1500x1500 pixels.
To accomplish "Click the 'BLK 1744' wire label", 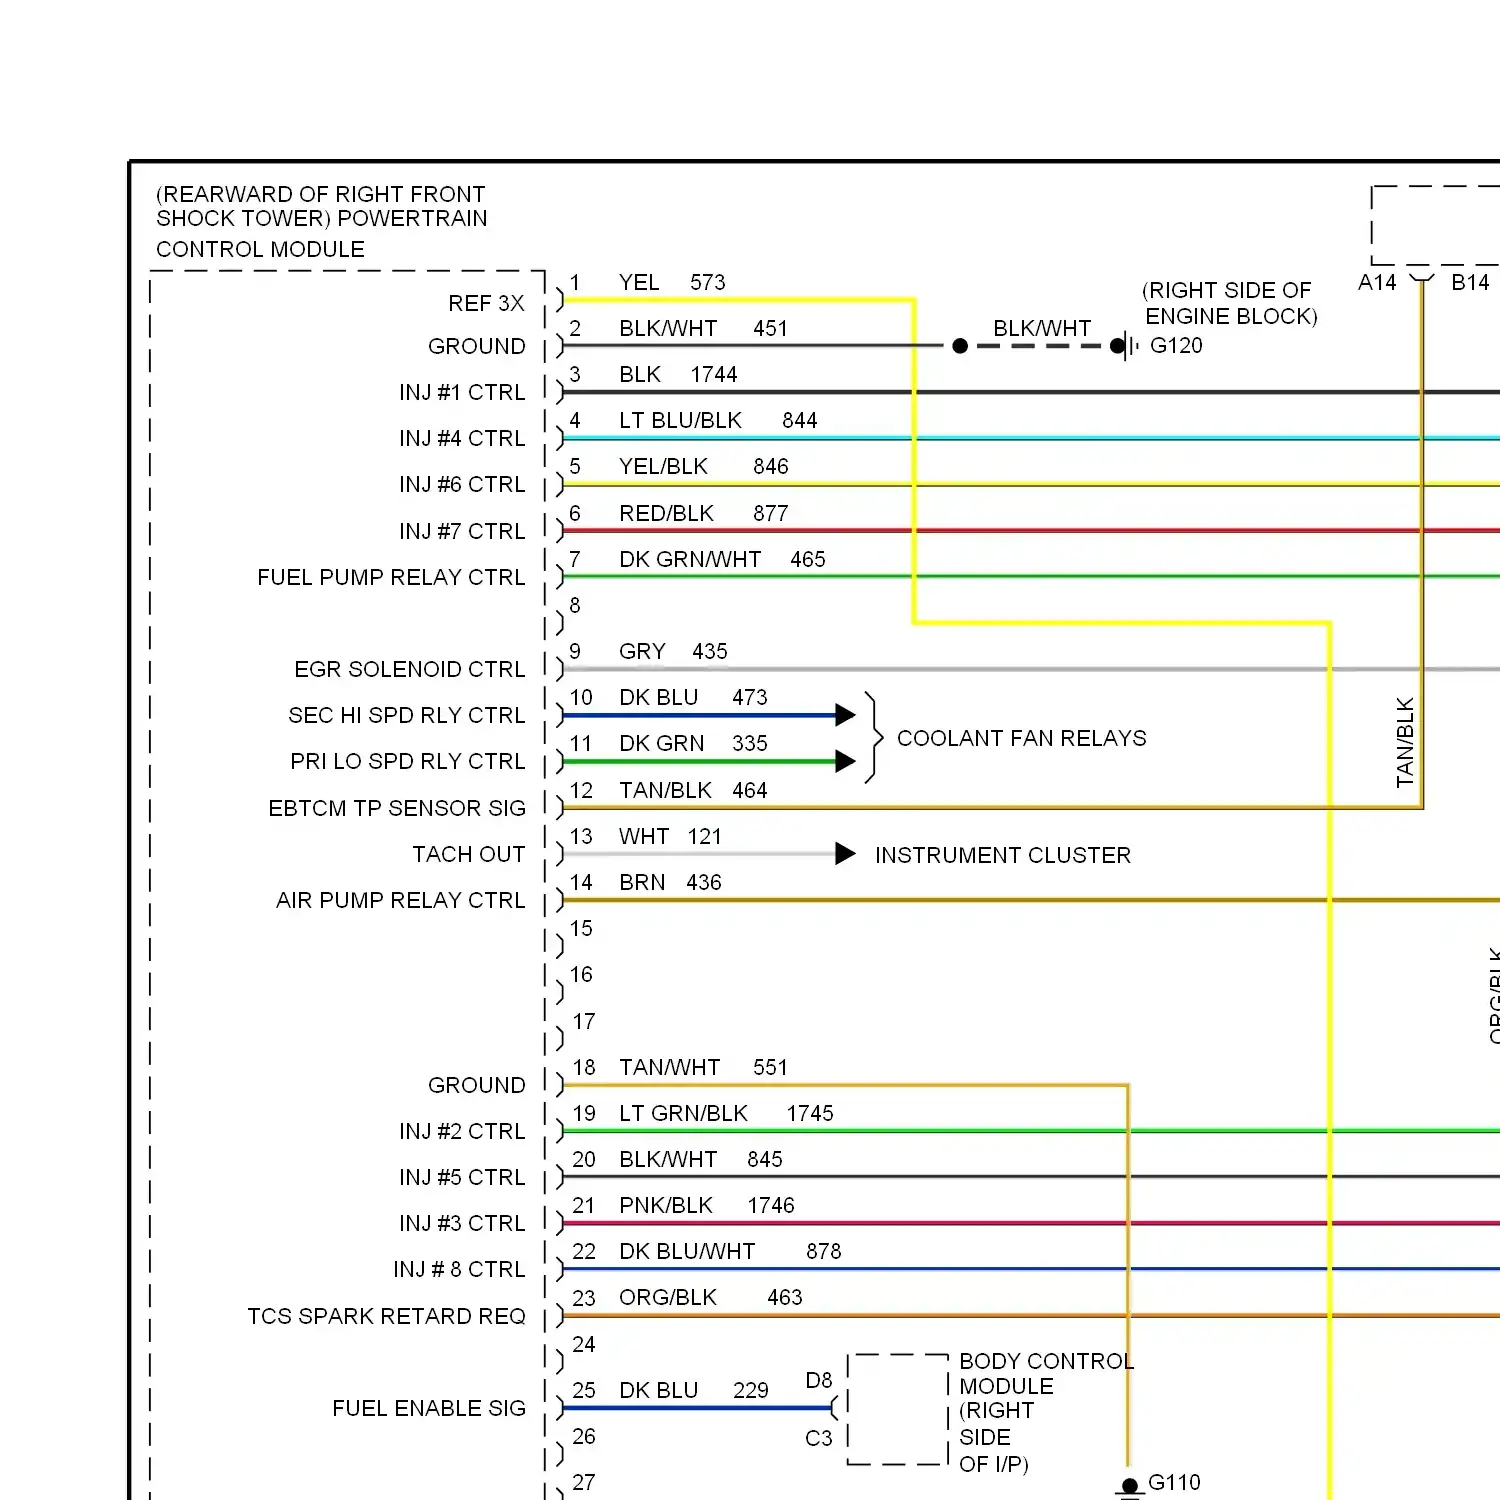I will [x=678, y=375].
